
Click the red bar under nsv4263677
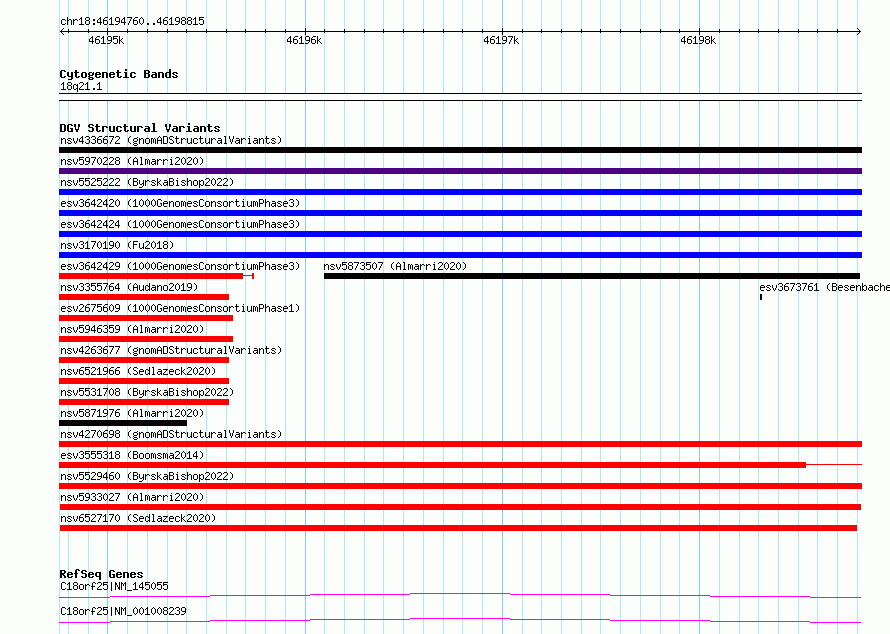click(x=144, y=360)
